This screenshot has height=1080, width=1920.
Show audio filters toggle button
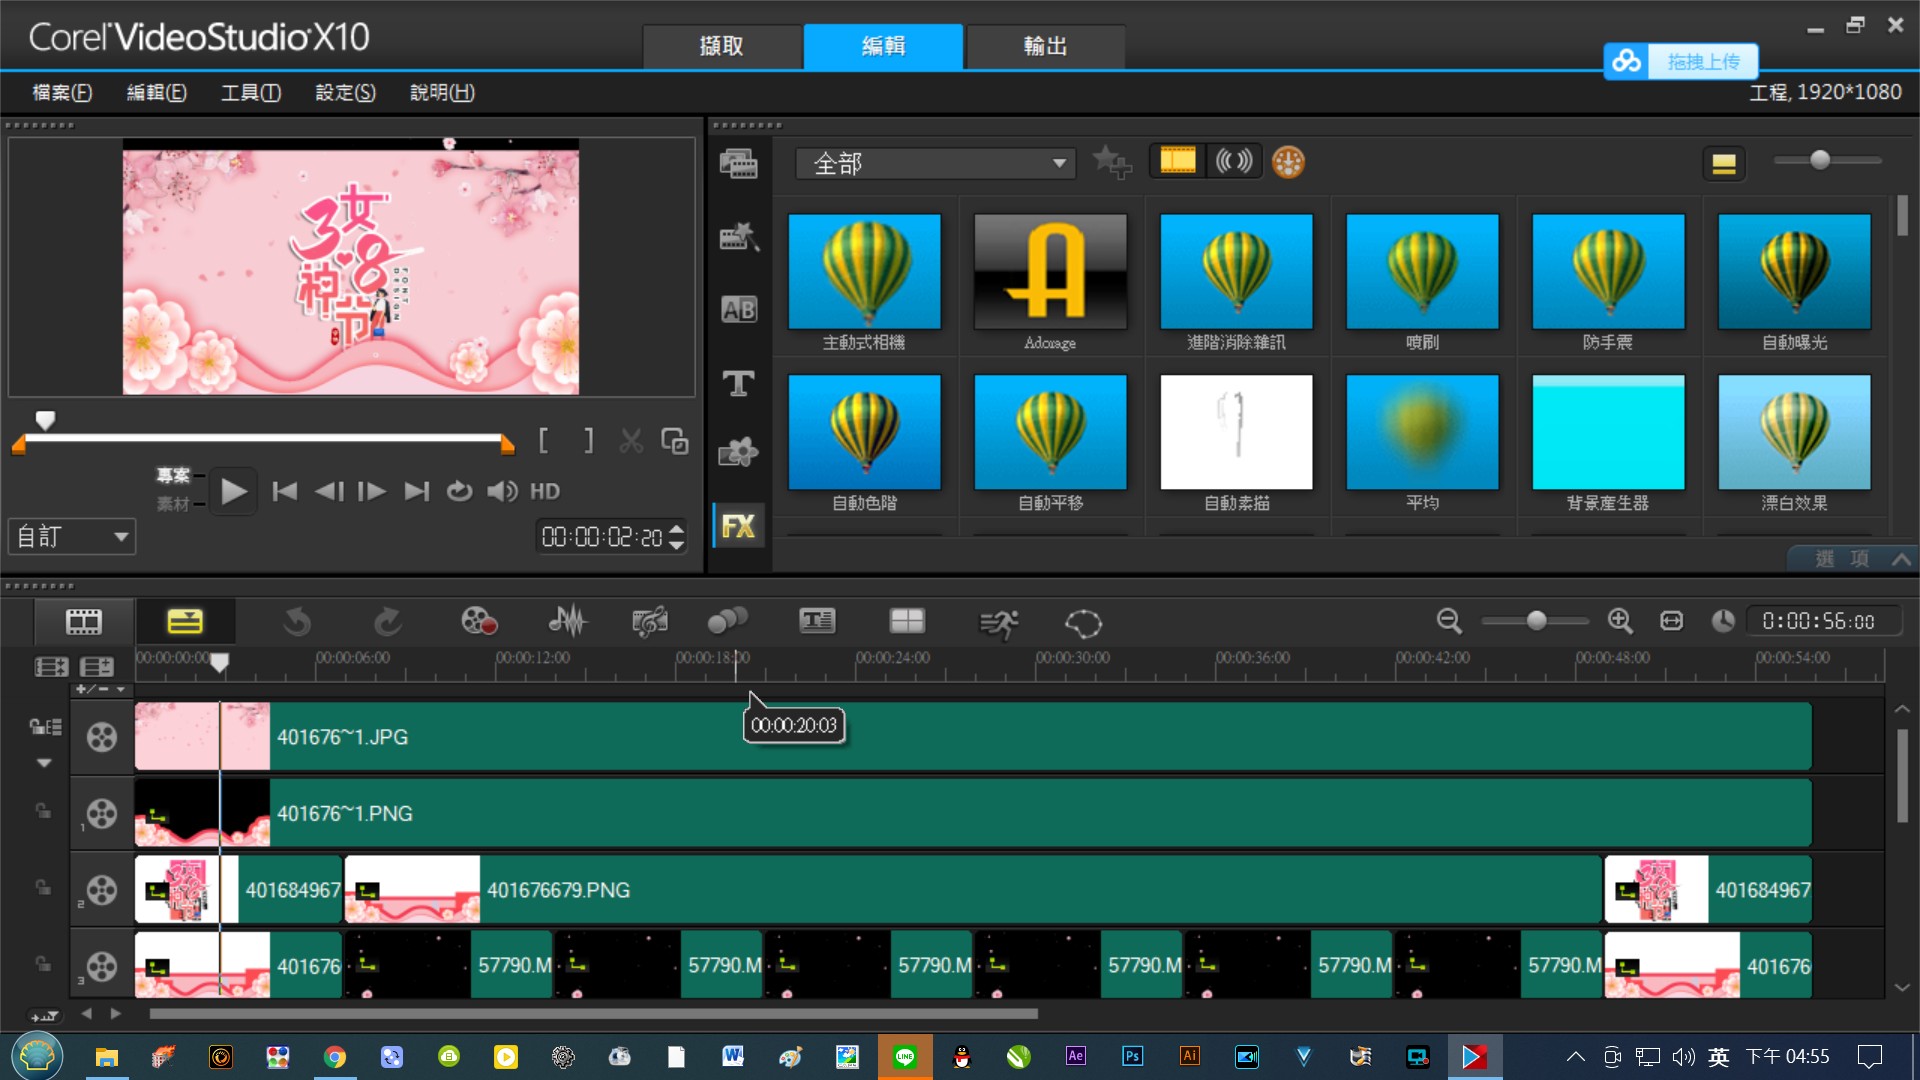tap(1233, 161)
